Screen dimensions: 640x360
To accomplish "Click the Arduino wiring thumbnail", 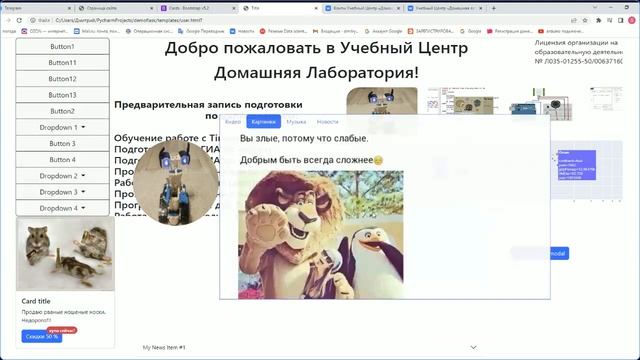I will (x=541, y=104).
